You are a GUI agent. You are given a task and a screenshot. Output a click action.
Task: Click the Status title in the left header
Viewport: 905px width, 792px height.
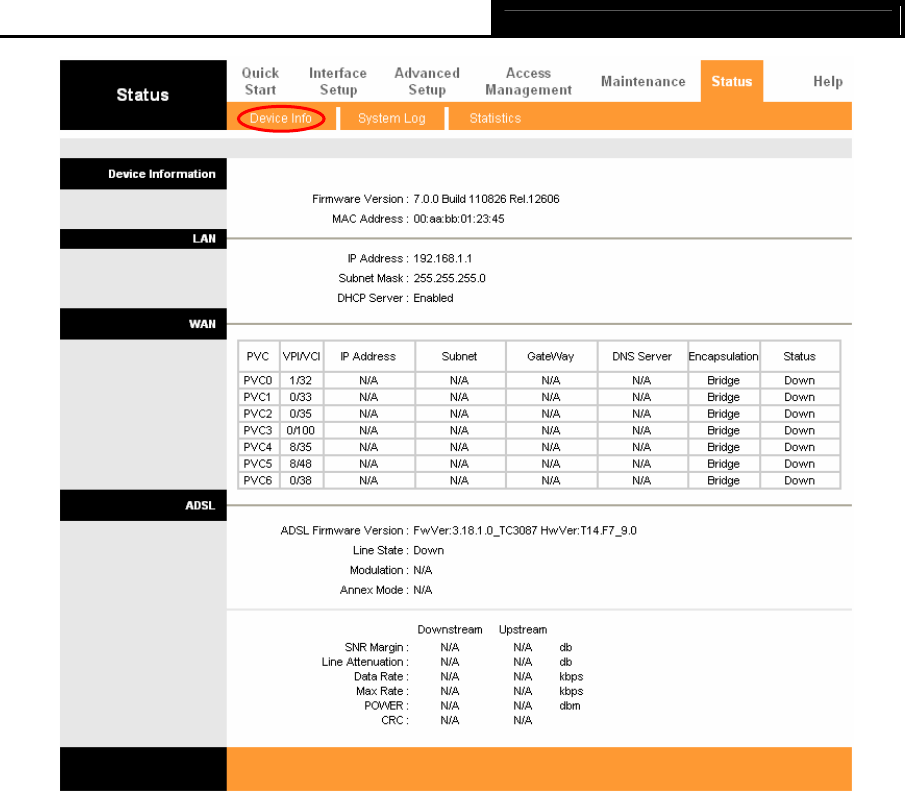(x=143, y=95)
